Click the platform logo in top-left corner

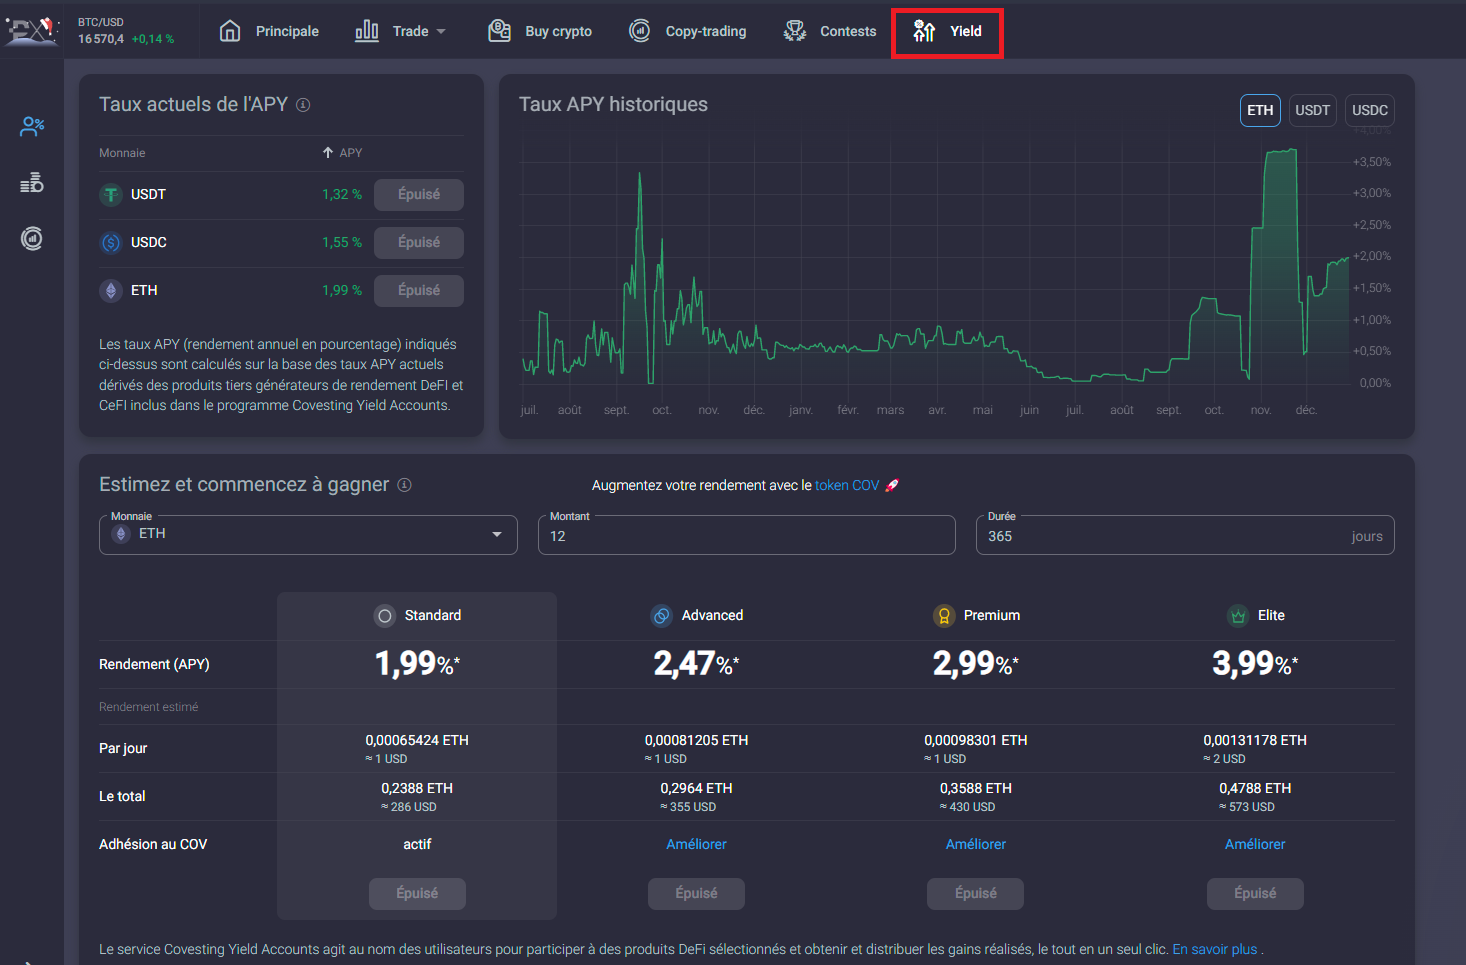(x=32, y=30)
